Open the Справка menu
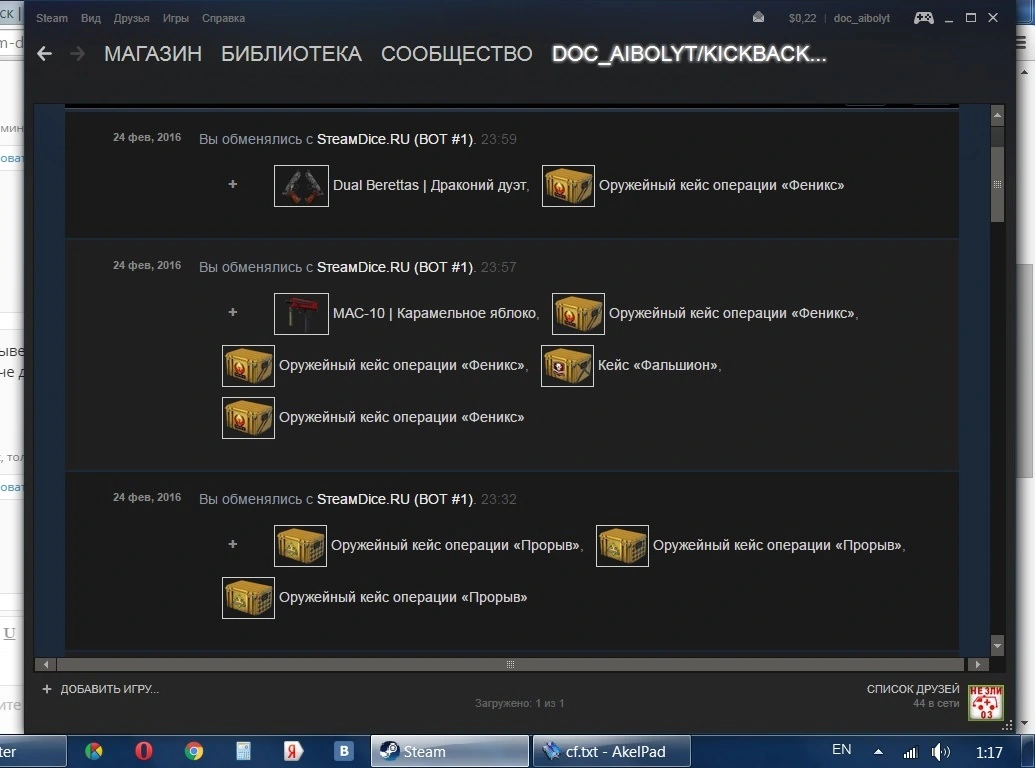The image size is (1035, 768). tap(223, 18)
